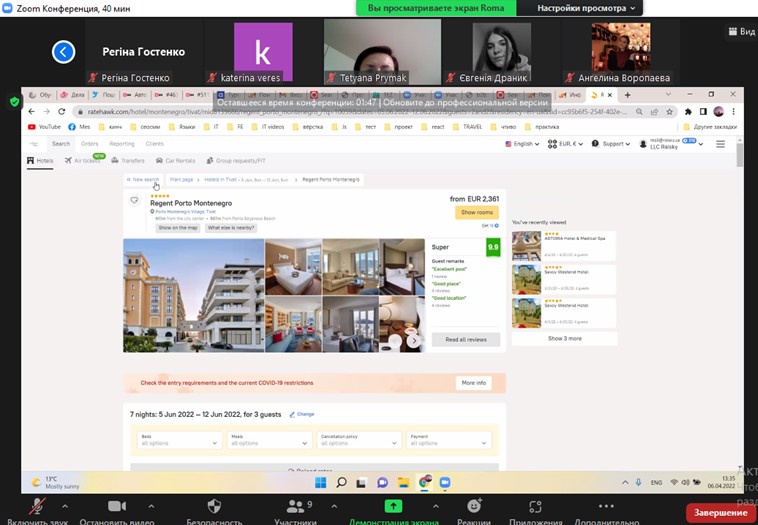This screenshot has width=758, height=525.
Task: Open a new browser tab
Action: pyautogui.click(x=627, y=95)
